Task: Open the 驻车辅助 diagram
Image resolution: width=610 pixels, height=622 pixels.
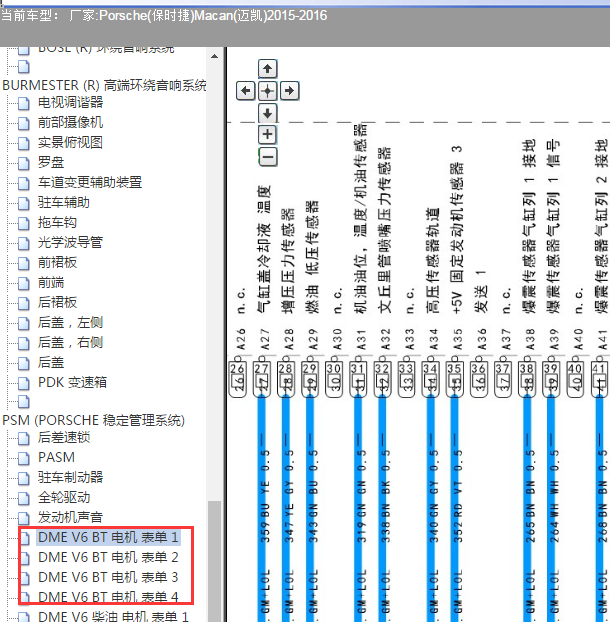Action: [x=63, y=202]
